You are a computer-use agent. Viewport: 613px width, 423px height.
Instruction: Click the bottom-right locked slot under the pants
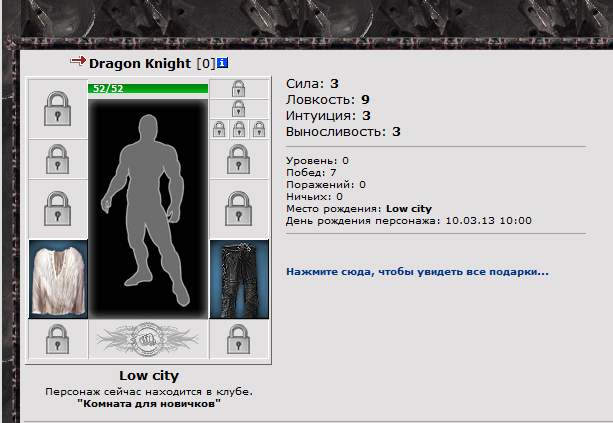pyautogui.click(x=239, y=339)
